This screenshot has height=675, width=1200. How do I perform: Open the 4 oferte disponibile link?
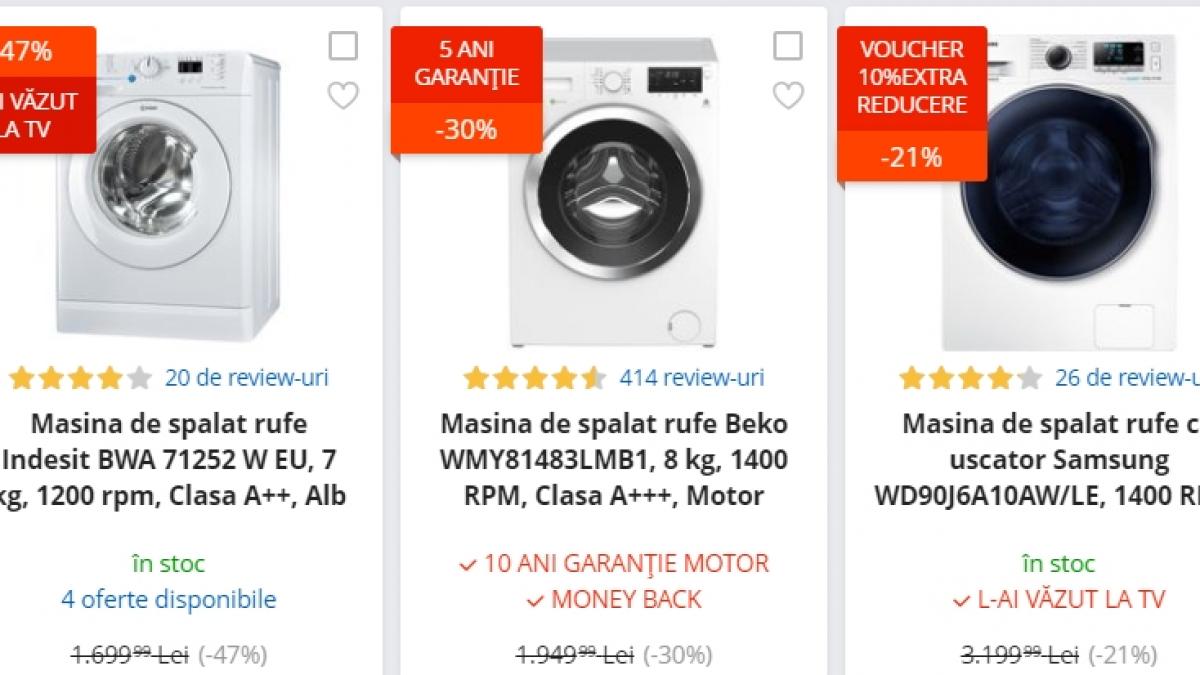click(168, 599)
